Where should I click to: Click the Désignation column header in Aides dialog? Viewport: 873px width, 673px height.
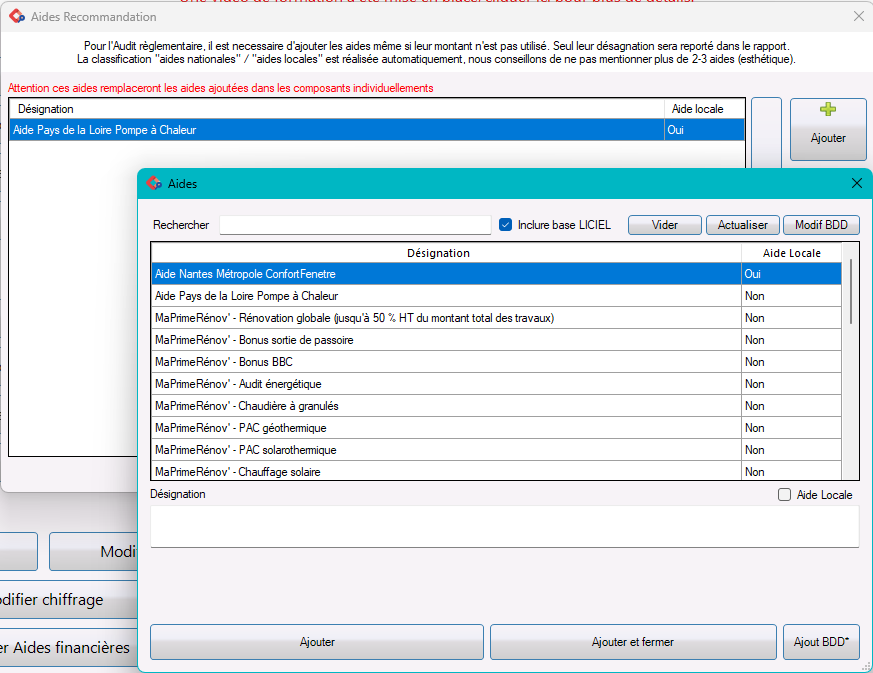coord(446,253)
